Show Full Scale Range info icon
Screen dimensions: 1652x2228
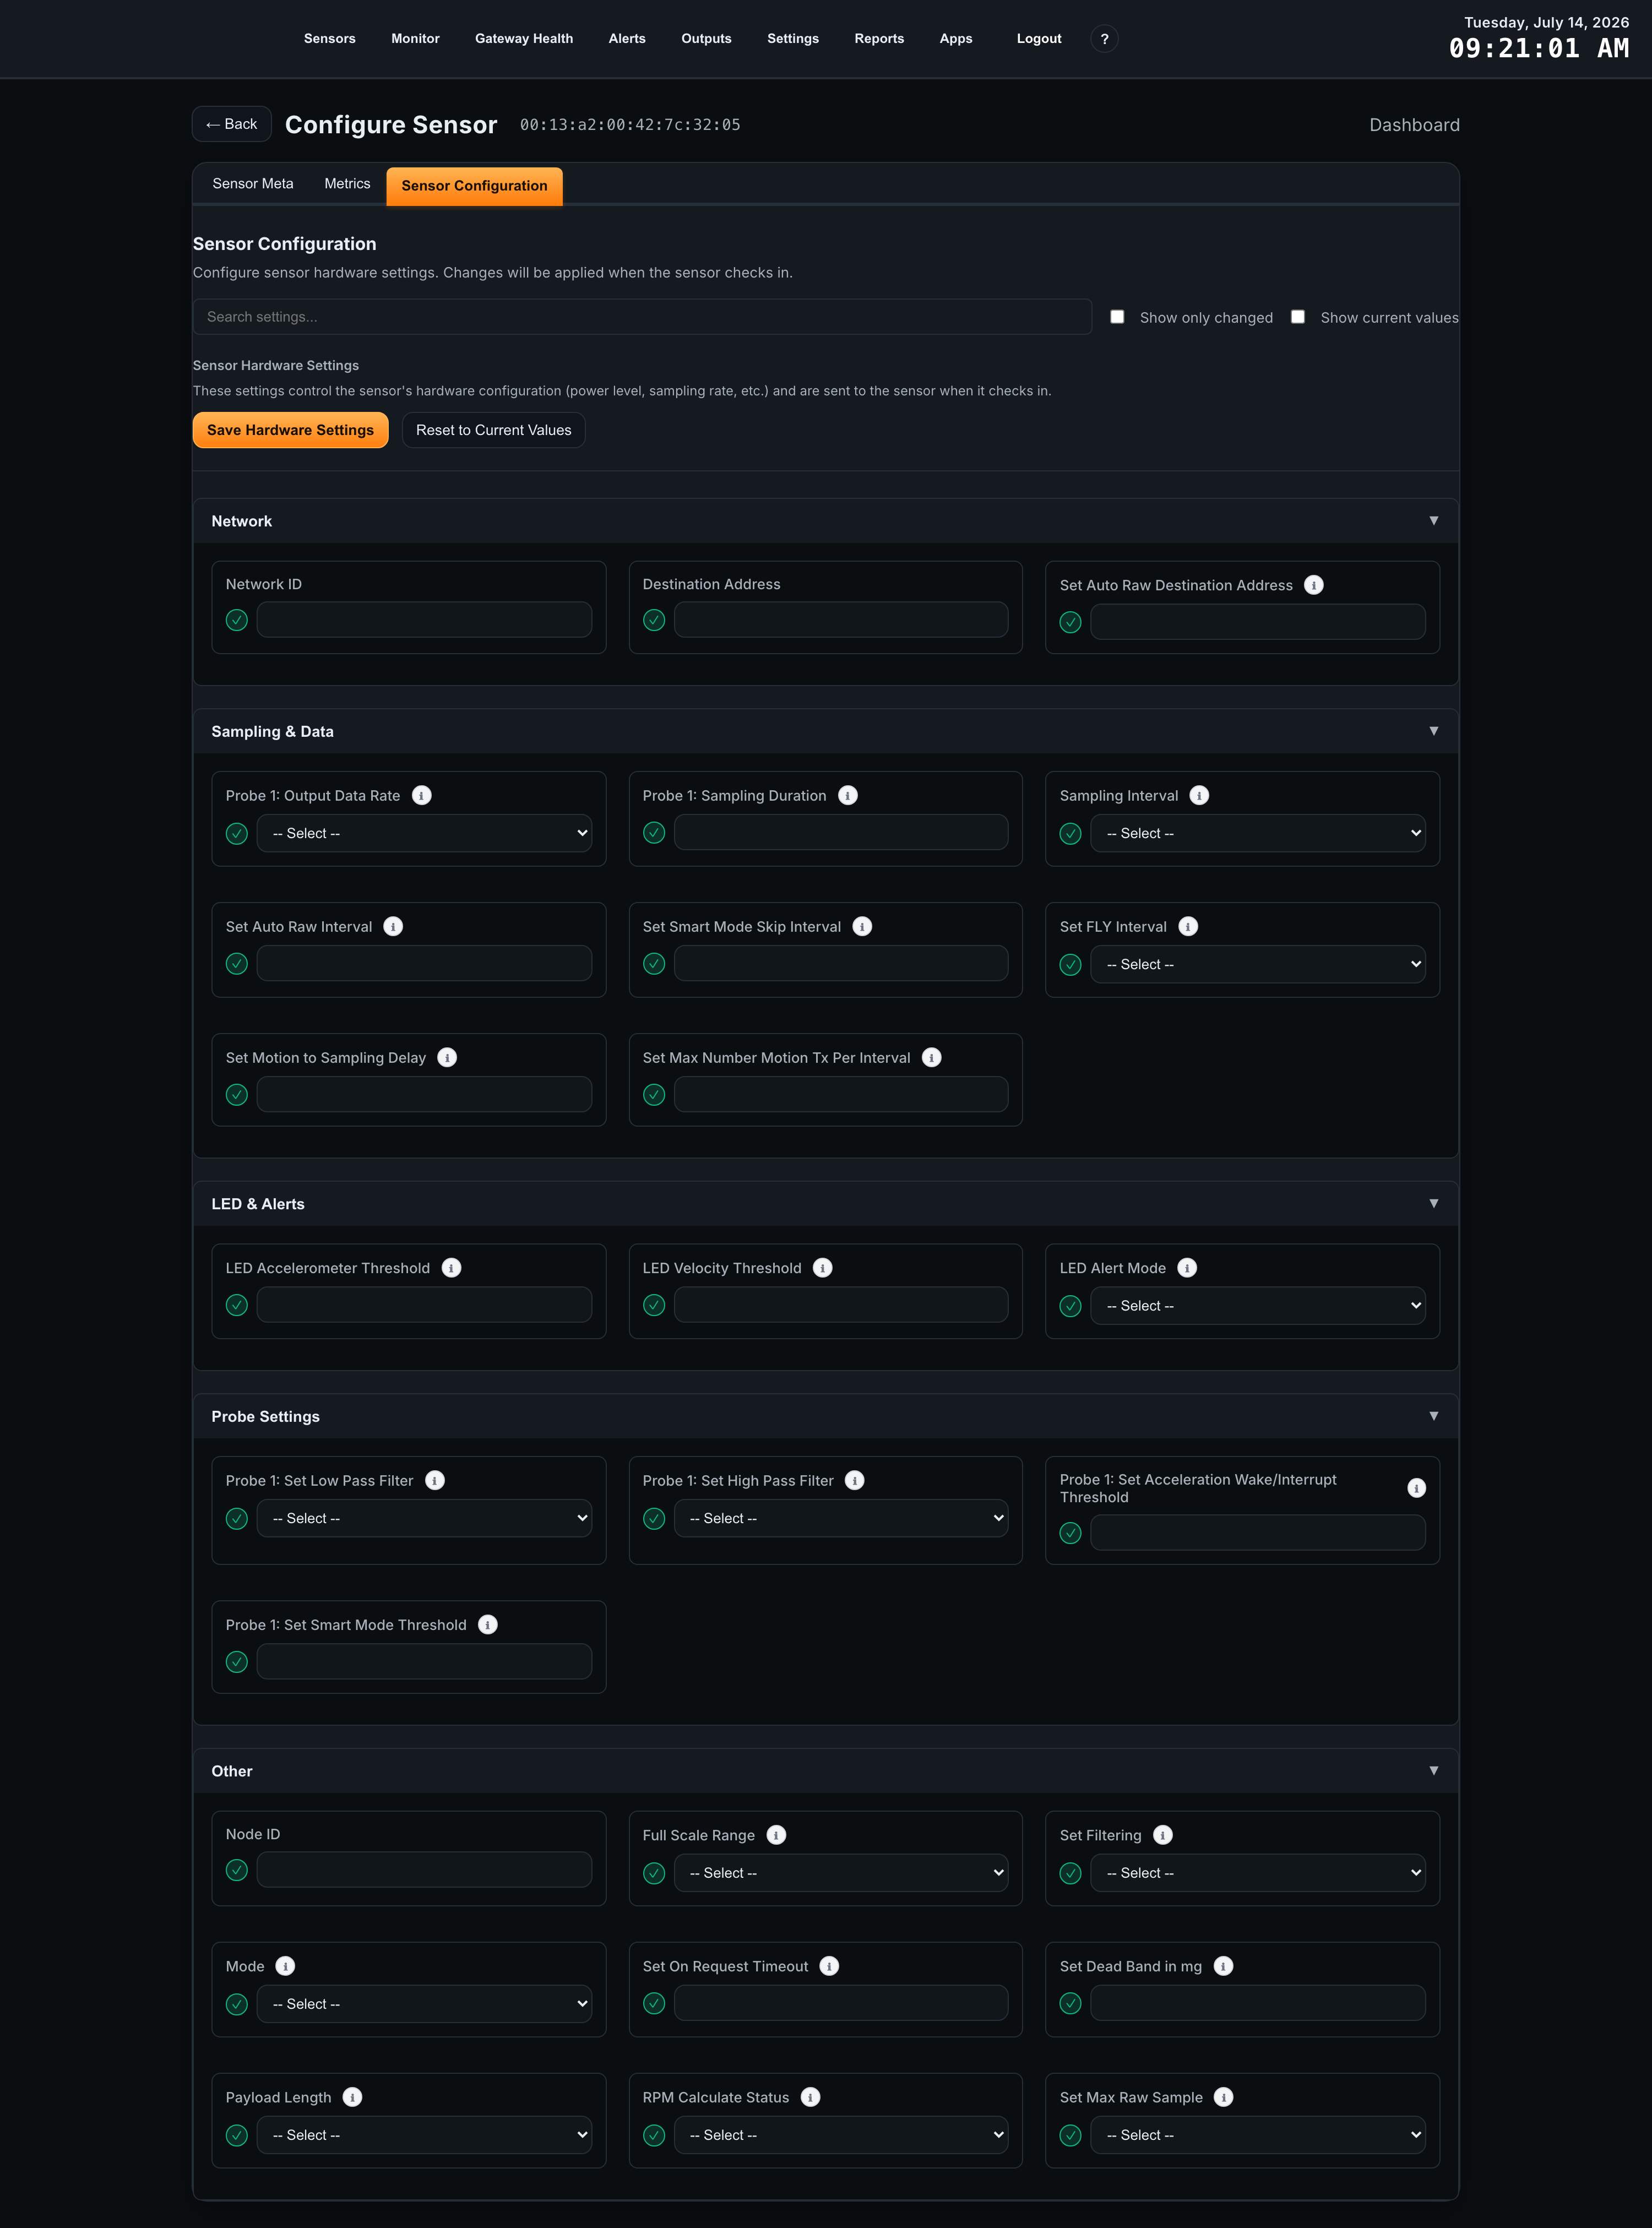point(776,1835)
